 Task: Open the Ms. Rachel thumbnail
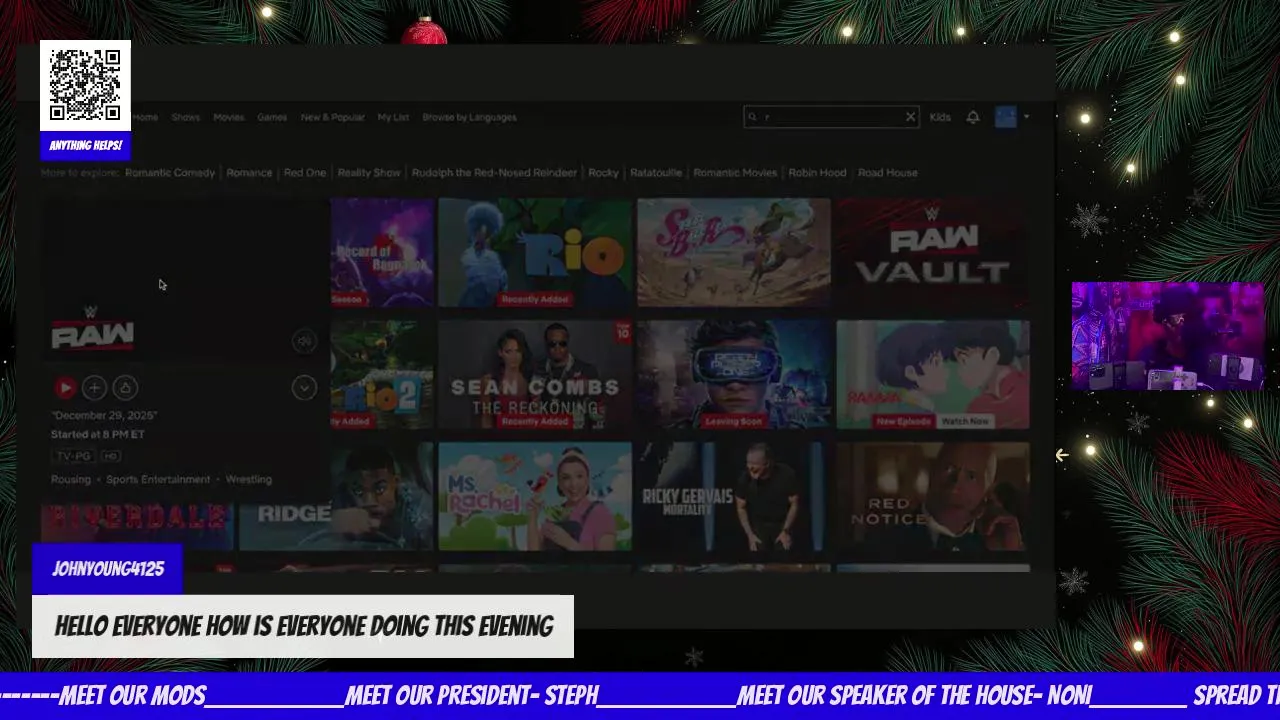[x=535, y=496]
